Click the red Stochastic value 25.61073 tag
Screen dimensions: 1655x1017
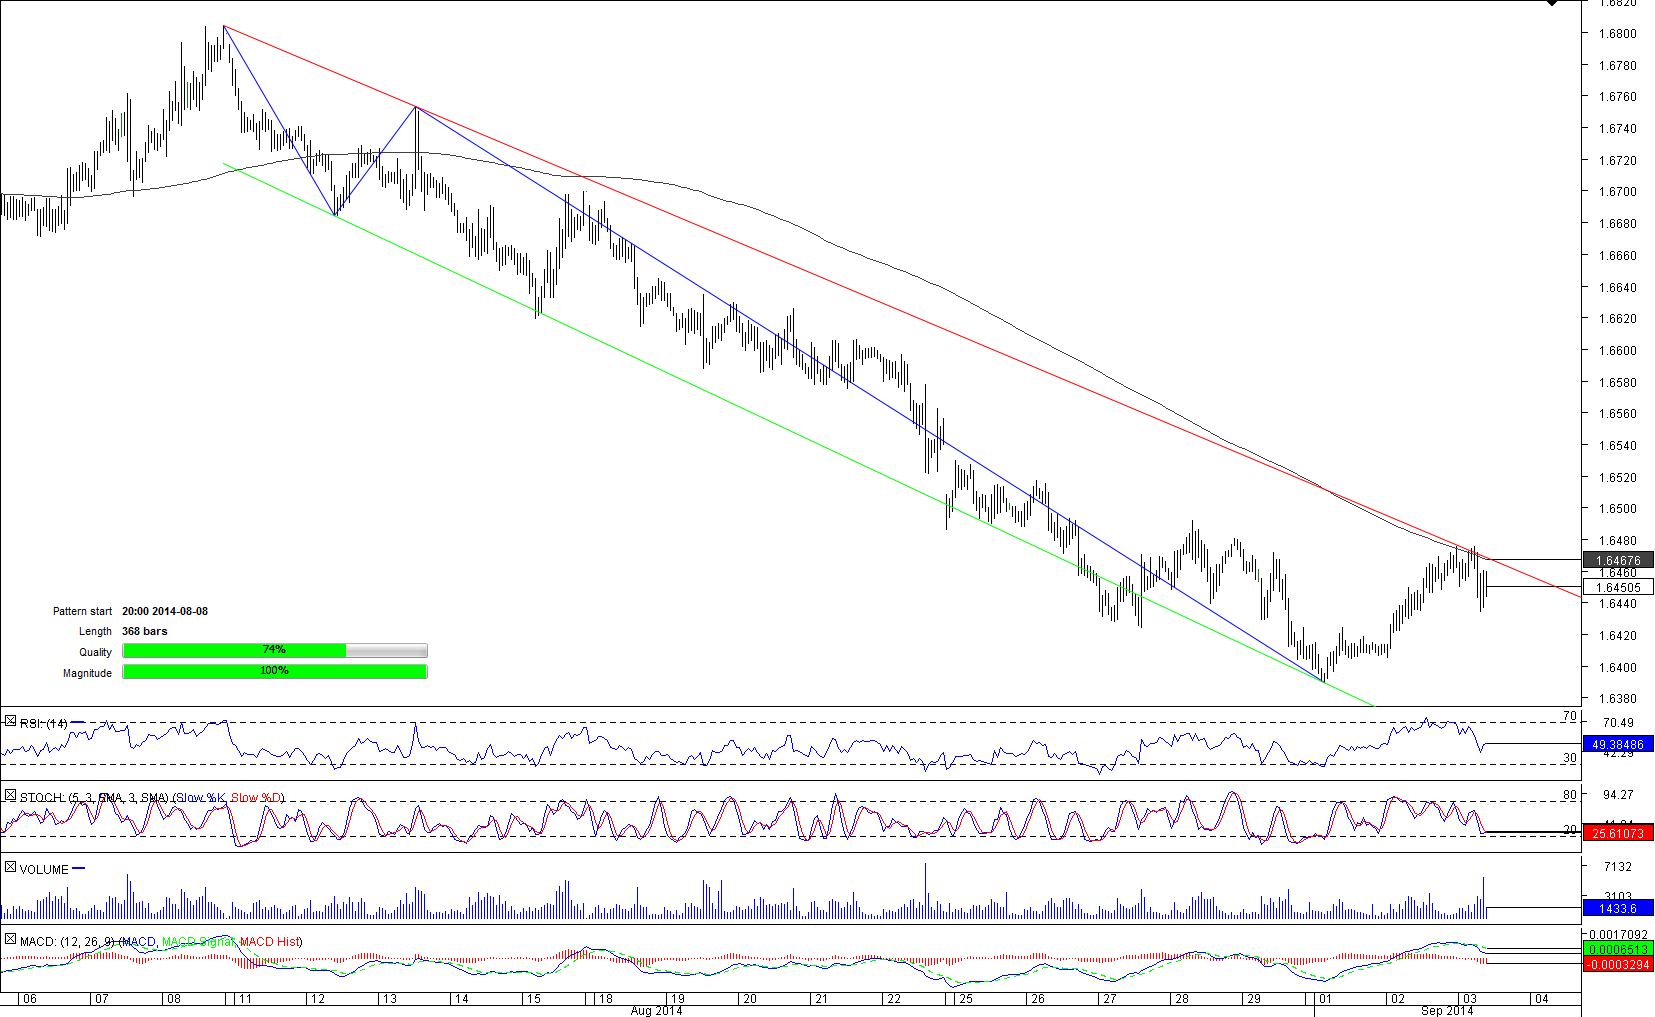1618,833
